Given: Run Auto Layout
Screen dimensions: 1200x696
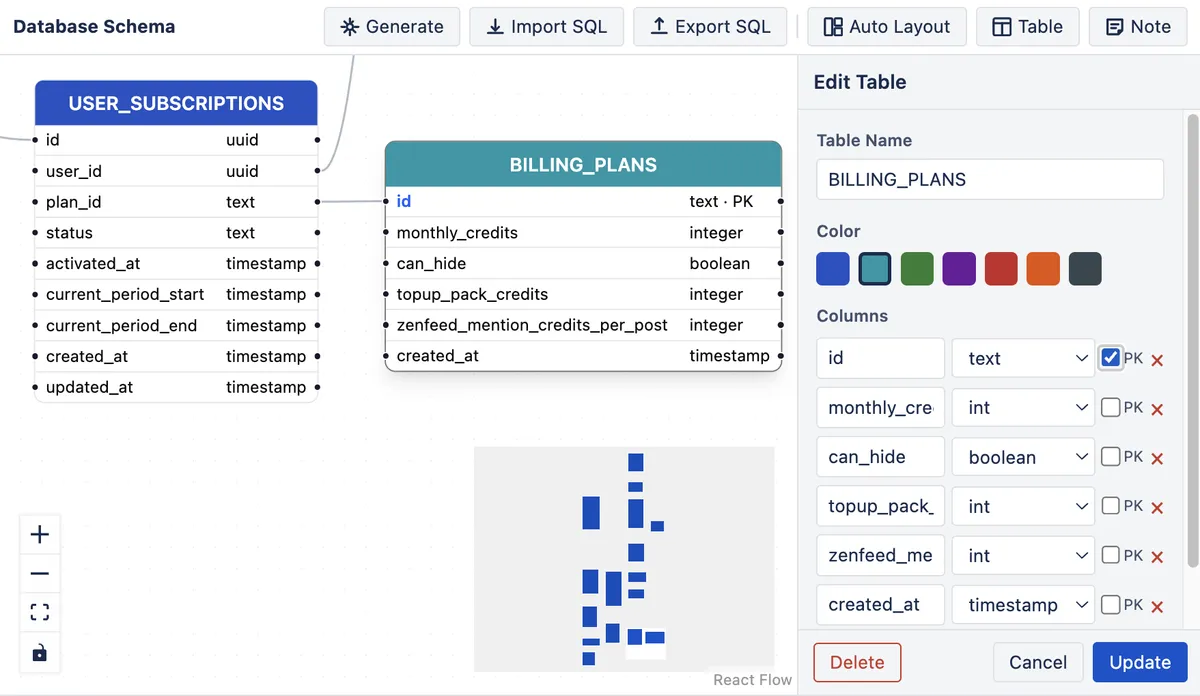Looking at the screenshot, I should coord(886,27).
